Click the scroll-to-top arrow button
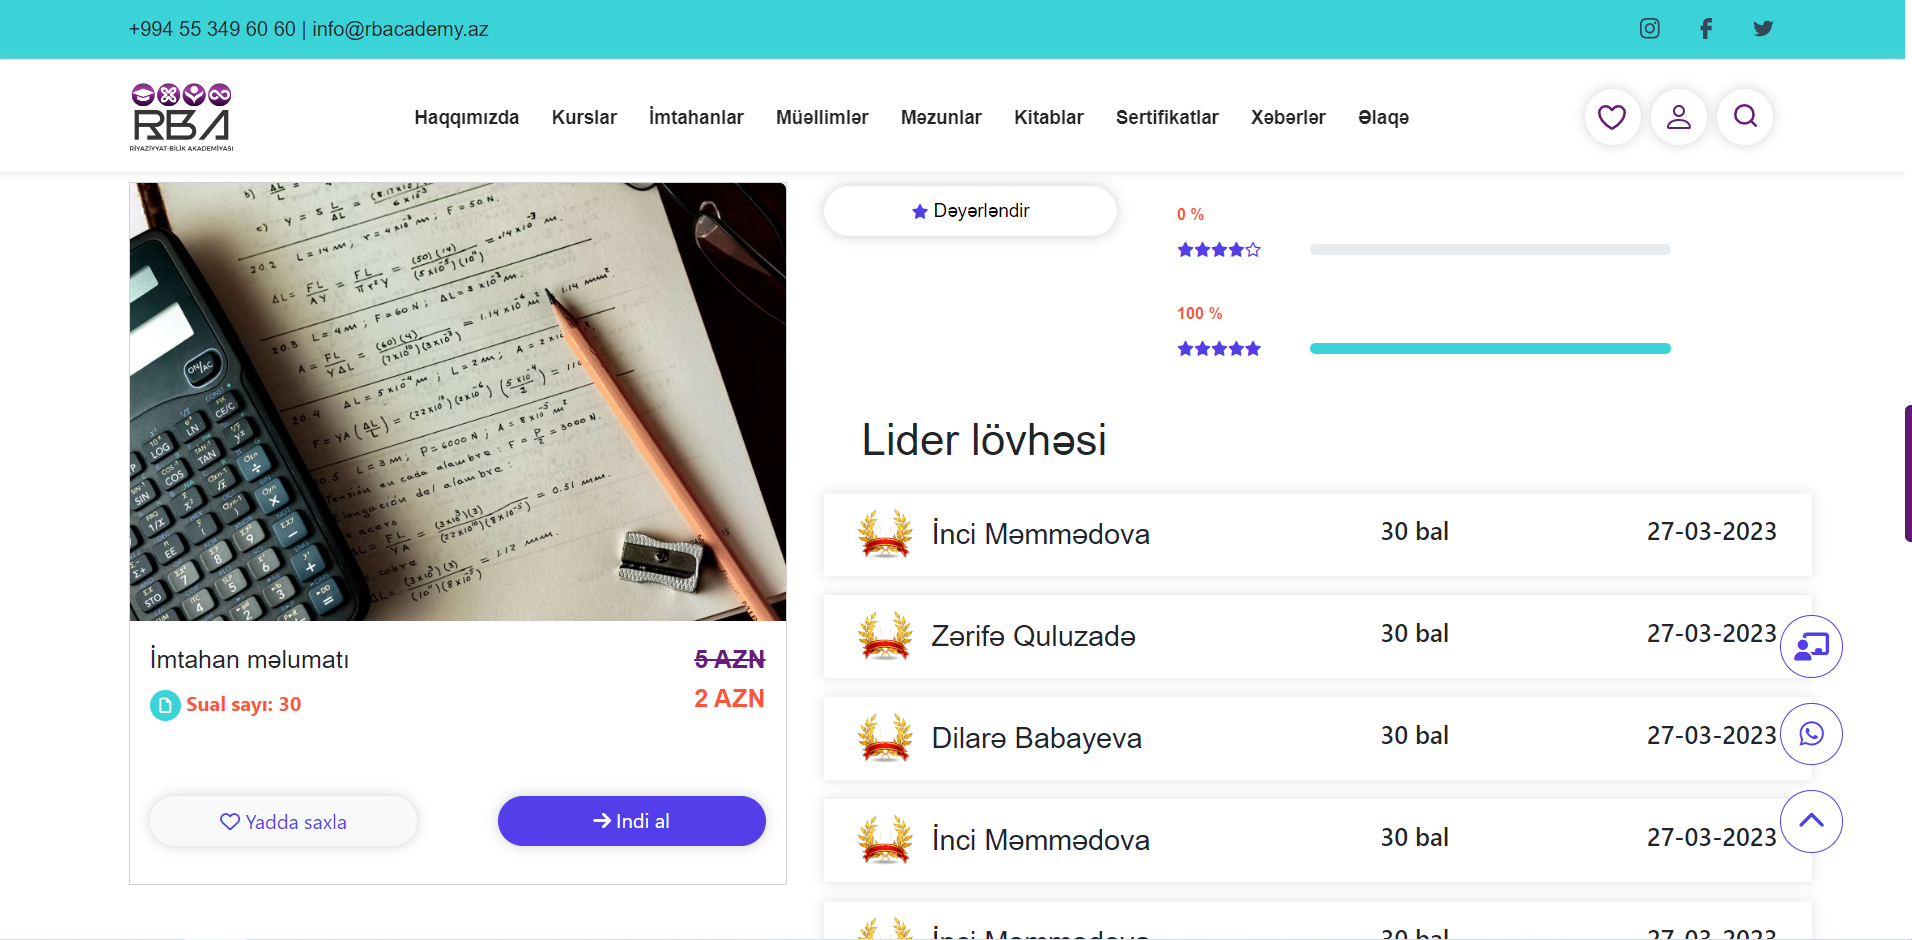 pos(1811,821)
